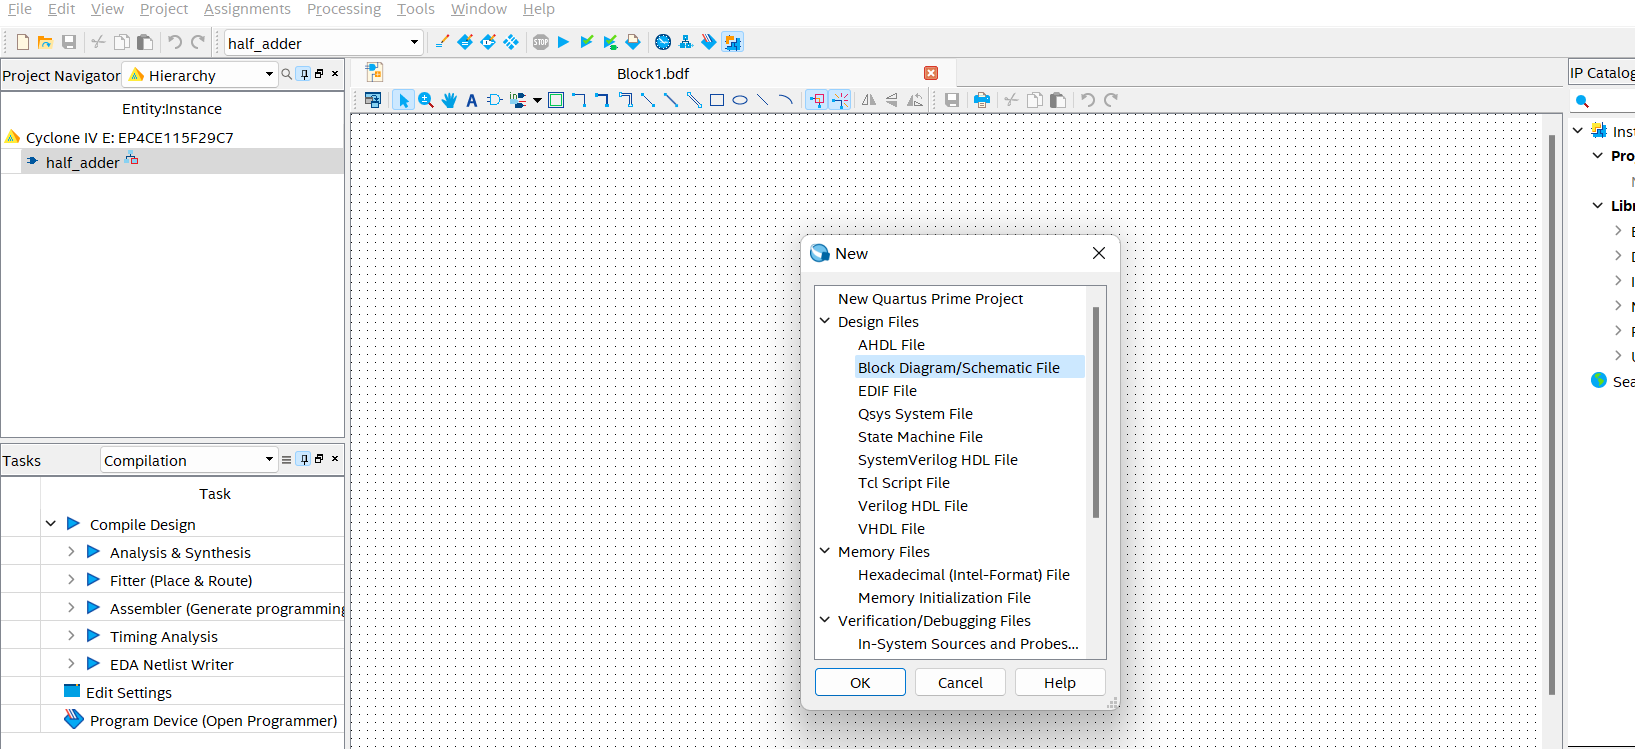
Task: Open the Tools menu
Action: (416, 9)
